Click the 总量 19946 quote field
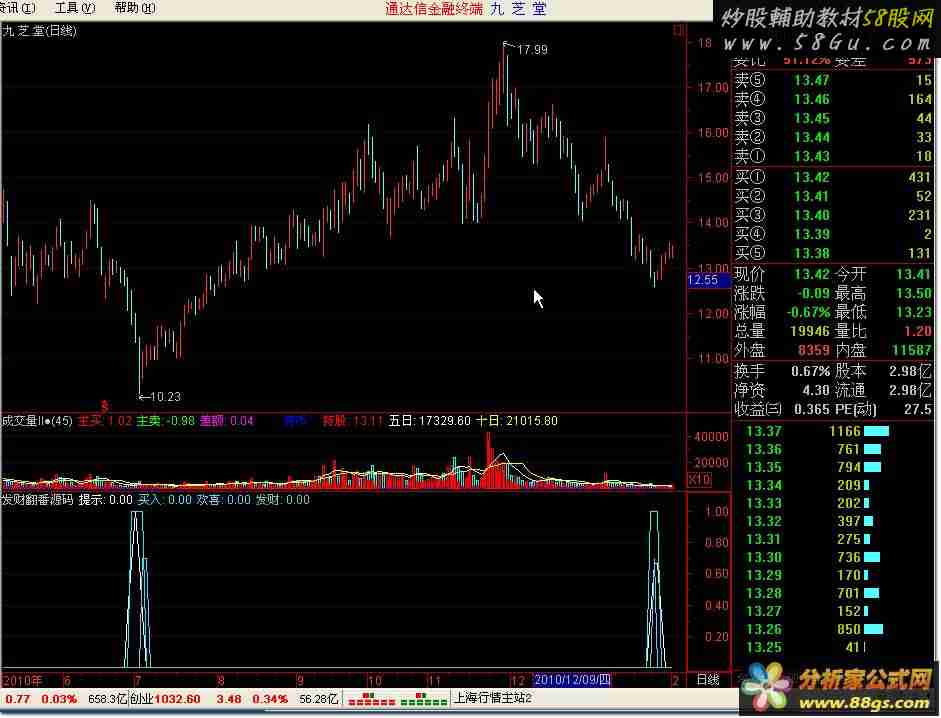 pyautogui.click(x=782, y=331)
